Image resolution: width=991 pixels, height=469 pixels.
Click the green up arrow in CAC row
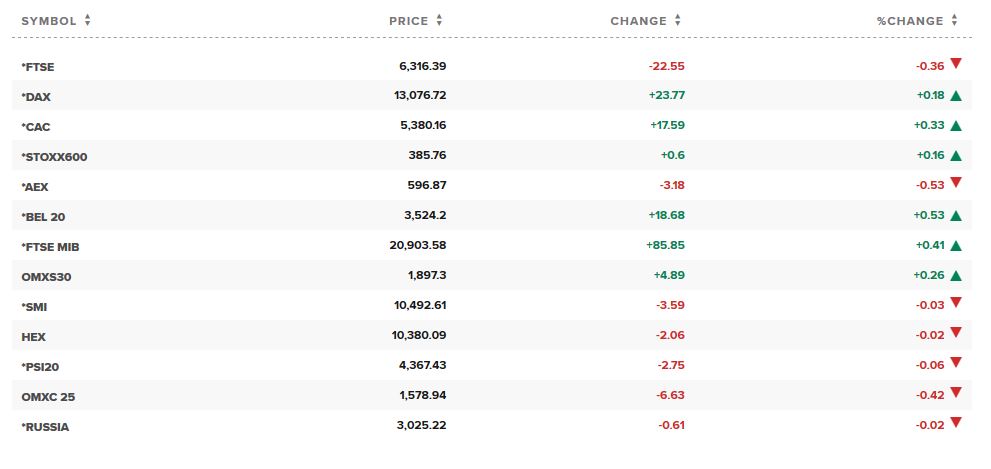click(x=956, y=126)
